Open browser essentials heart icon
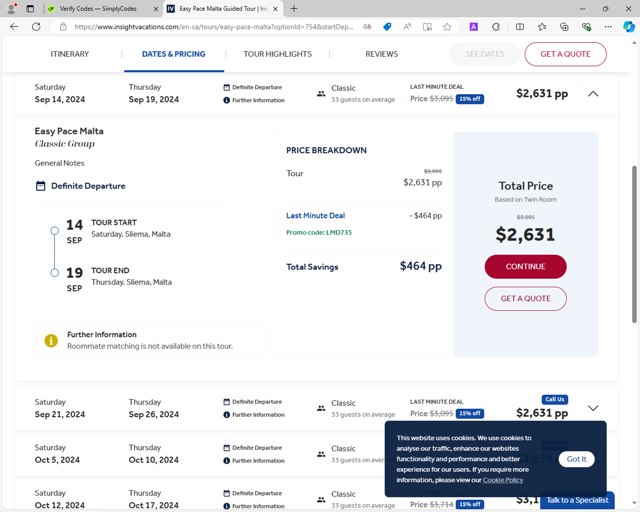 pos(586,27)
